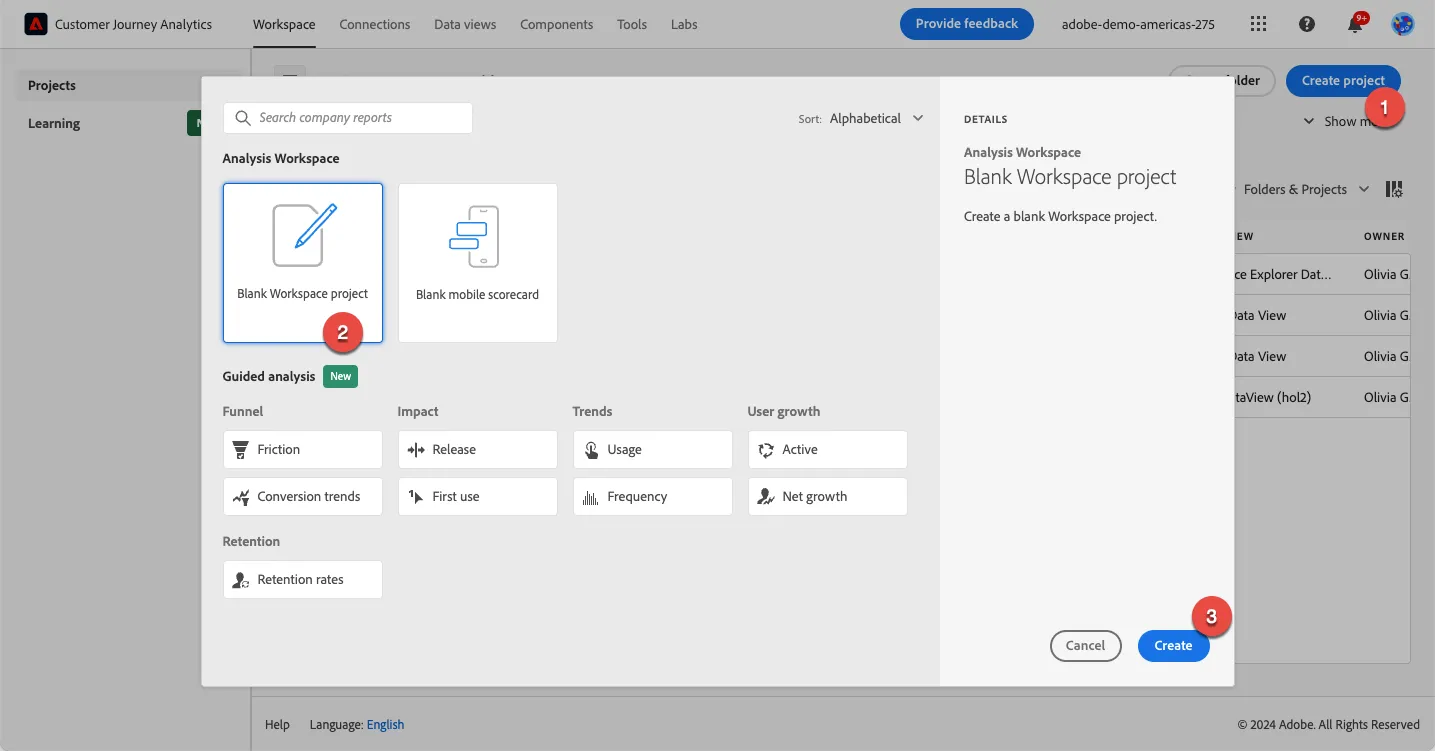Choose the Active user growth analysis
1435x751 pixels.
click(828, 450)
